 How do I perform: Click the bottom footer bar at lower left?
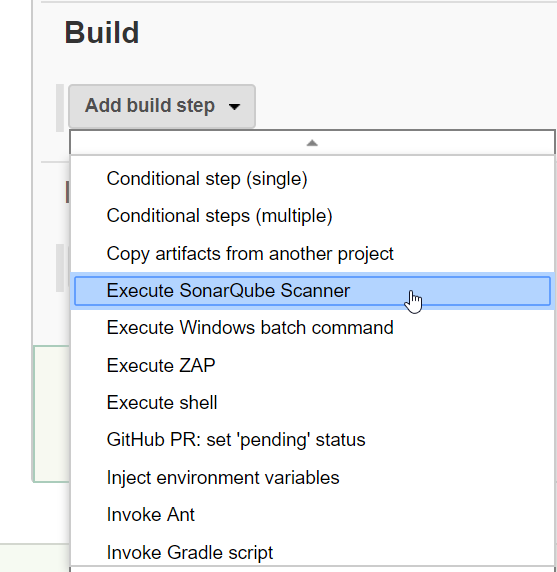click(x=35, y=558)
